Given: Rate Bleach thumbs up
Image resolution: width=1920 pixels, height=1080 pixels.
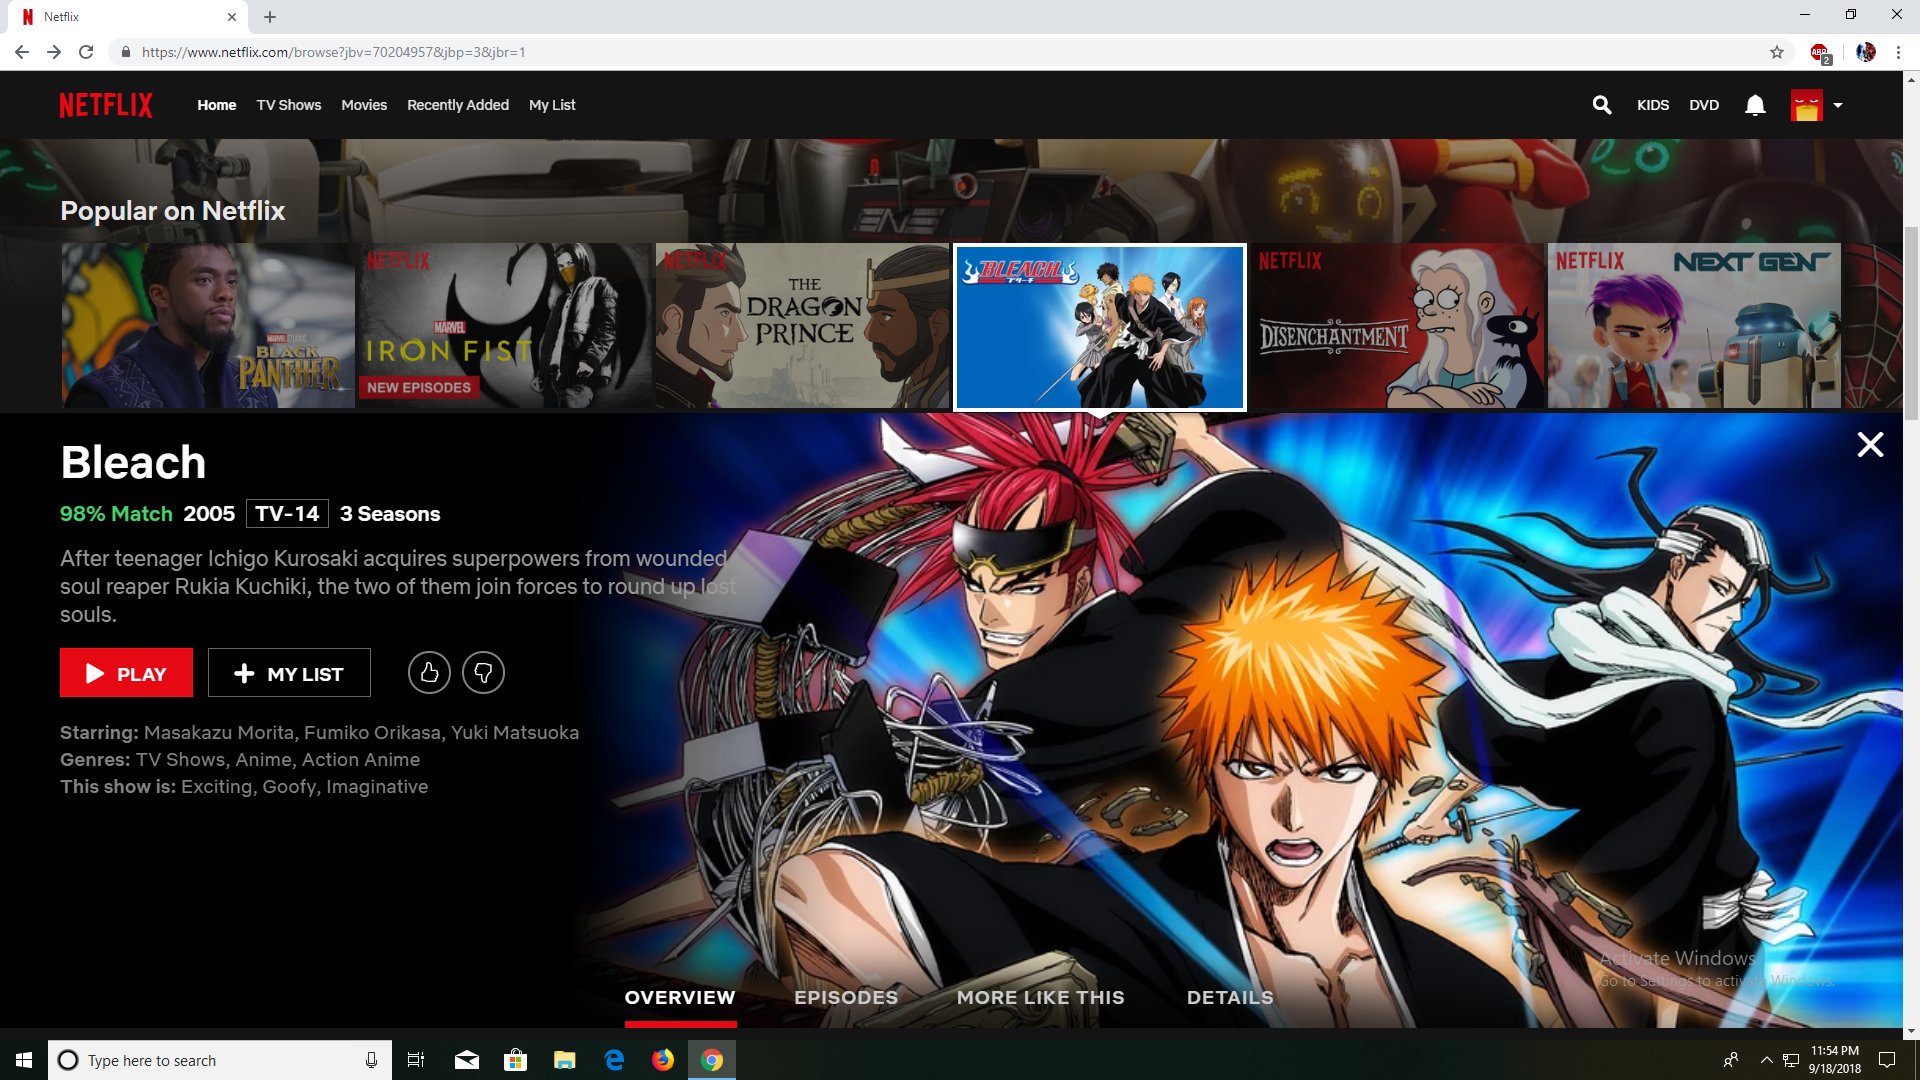Looking at the screenshot, I should tap(429, 673).
